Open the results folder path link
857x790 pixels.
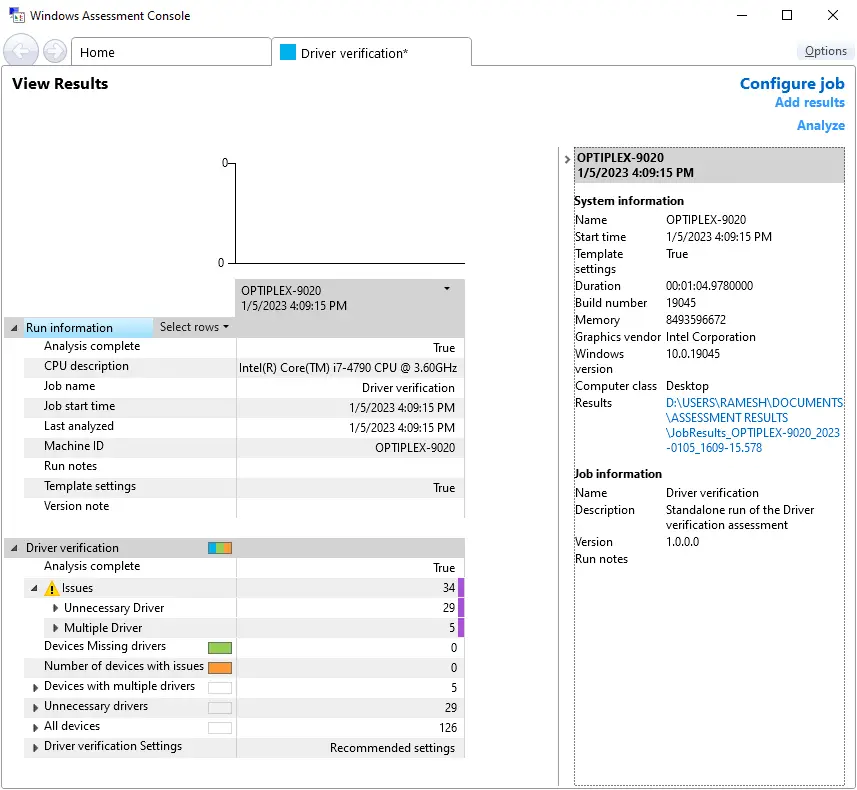click(x=754, y=425)
